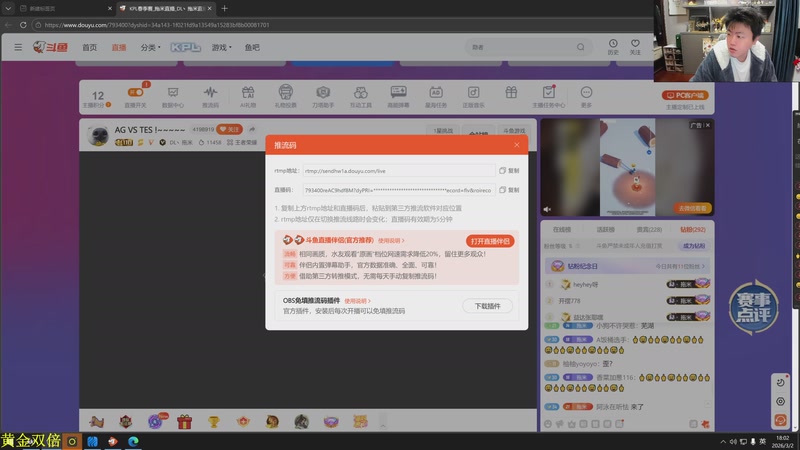The height and width of the screenshot is (450, 800).
Task: Copy the 直播码 with 复制
Action: (x=509, y=190)
